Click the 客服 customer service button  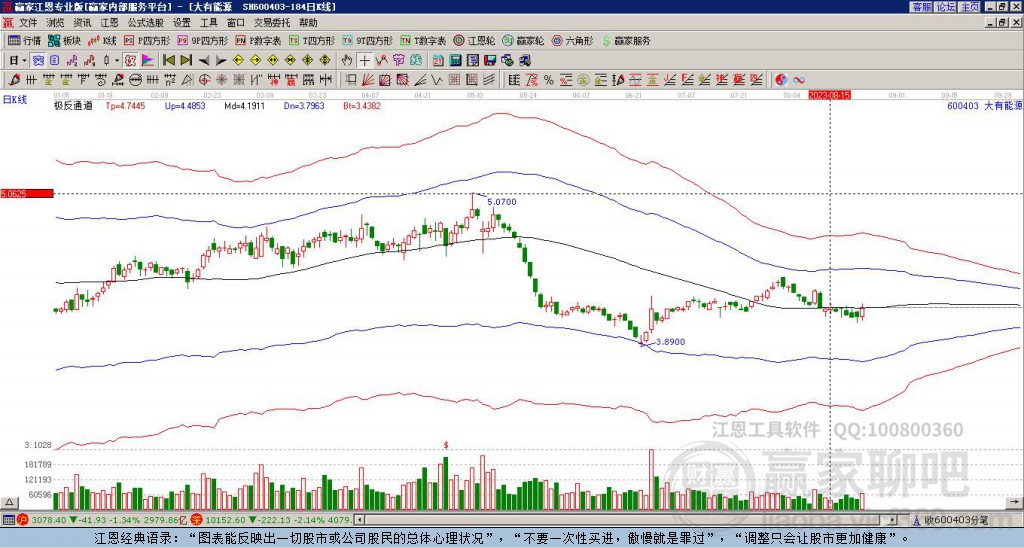[x=922, y=7]
